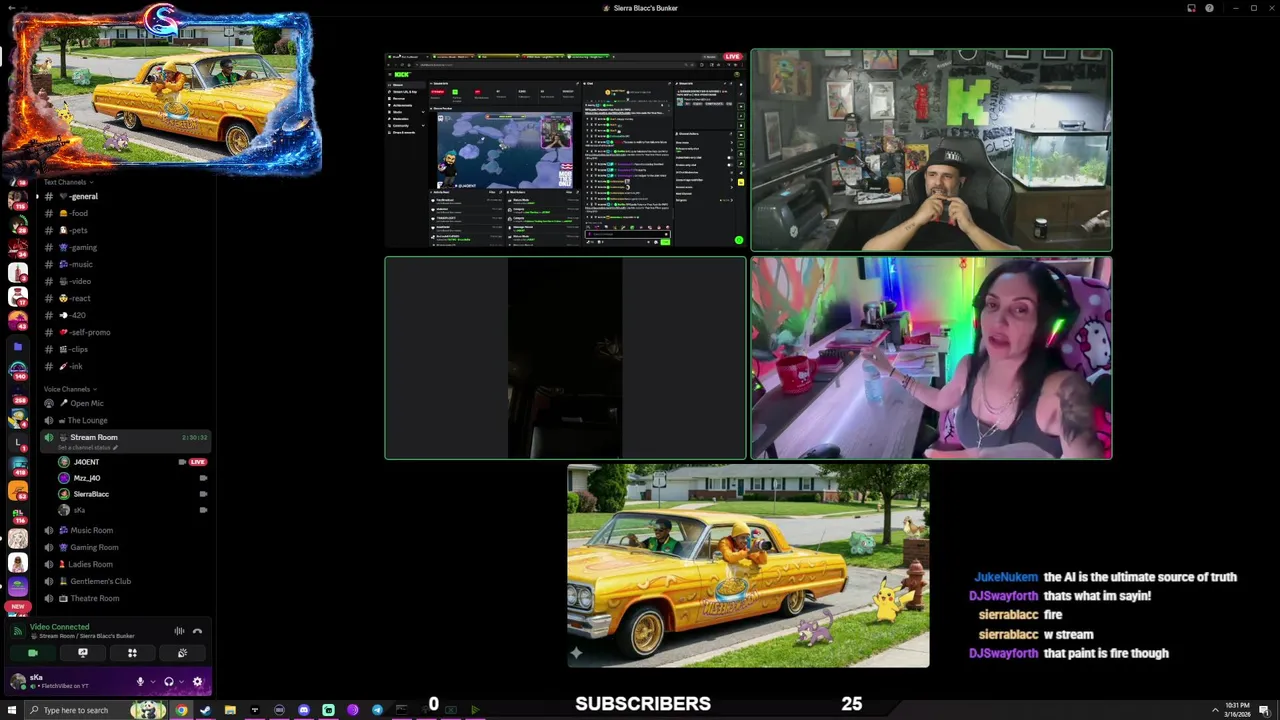Focus the yellow lowrider car video tile
Screen dimensions: 1280x720
click(748, 565)
